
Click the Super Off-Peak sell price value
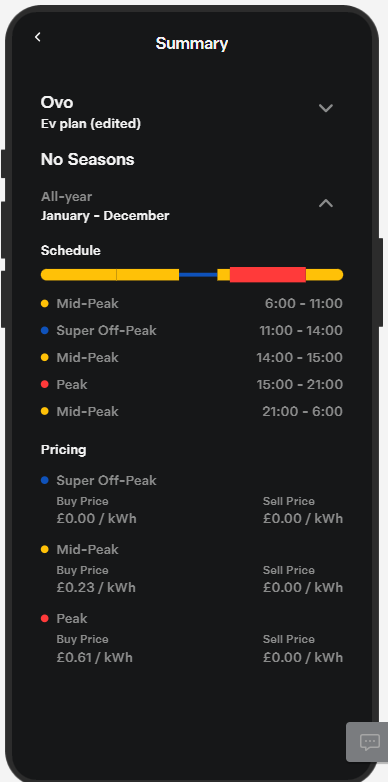tap(303, 519)
